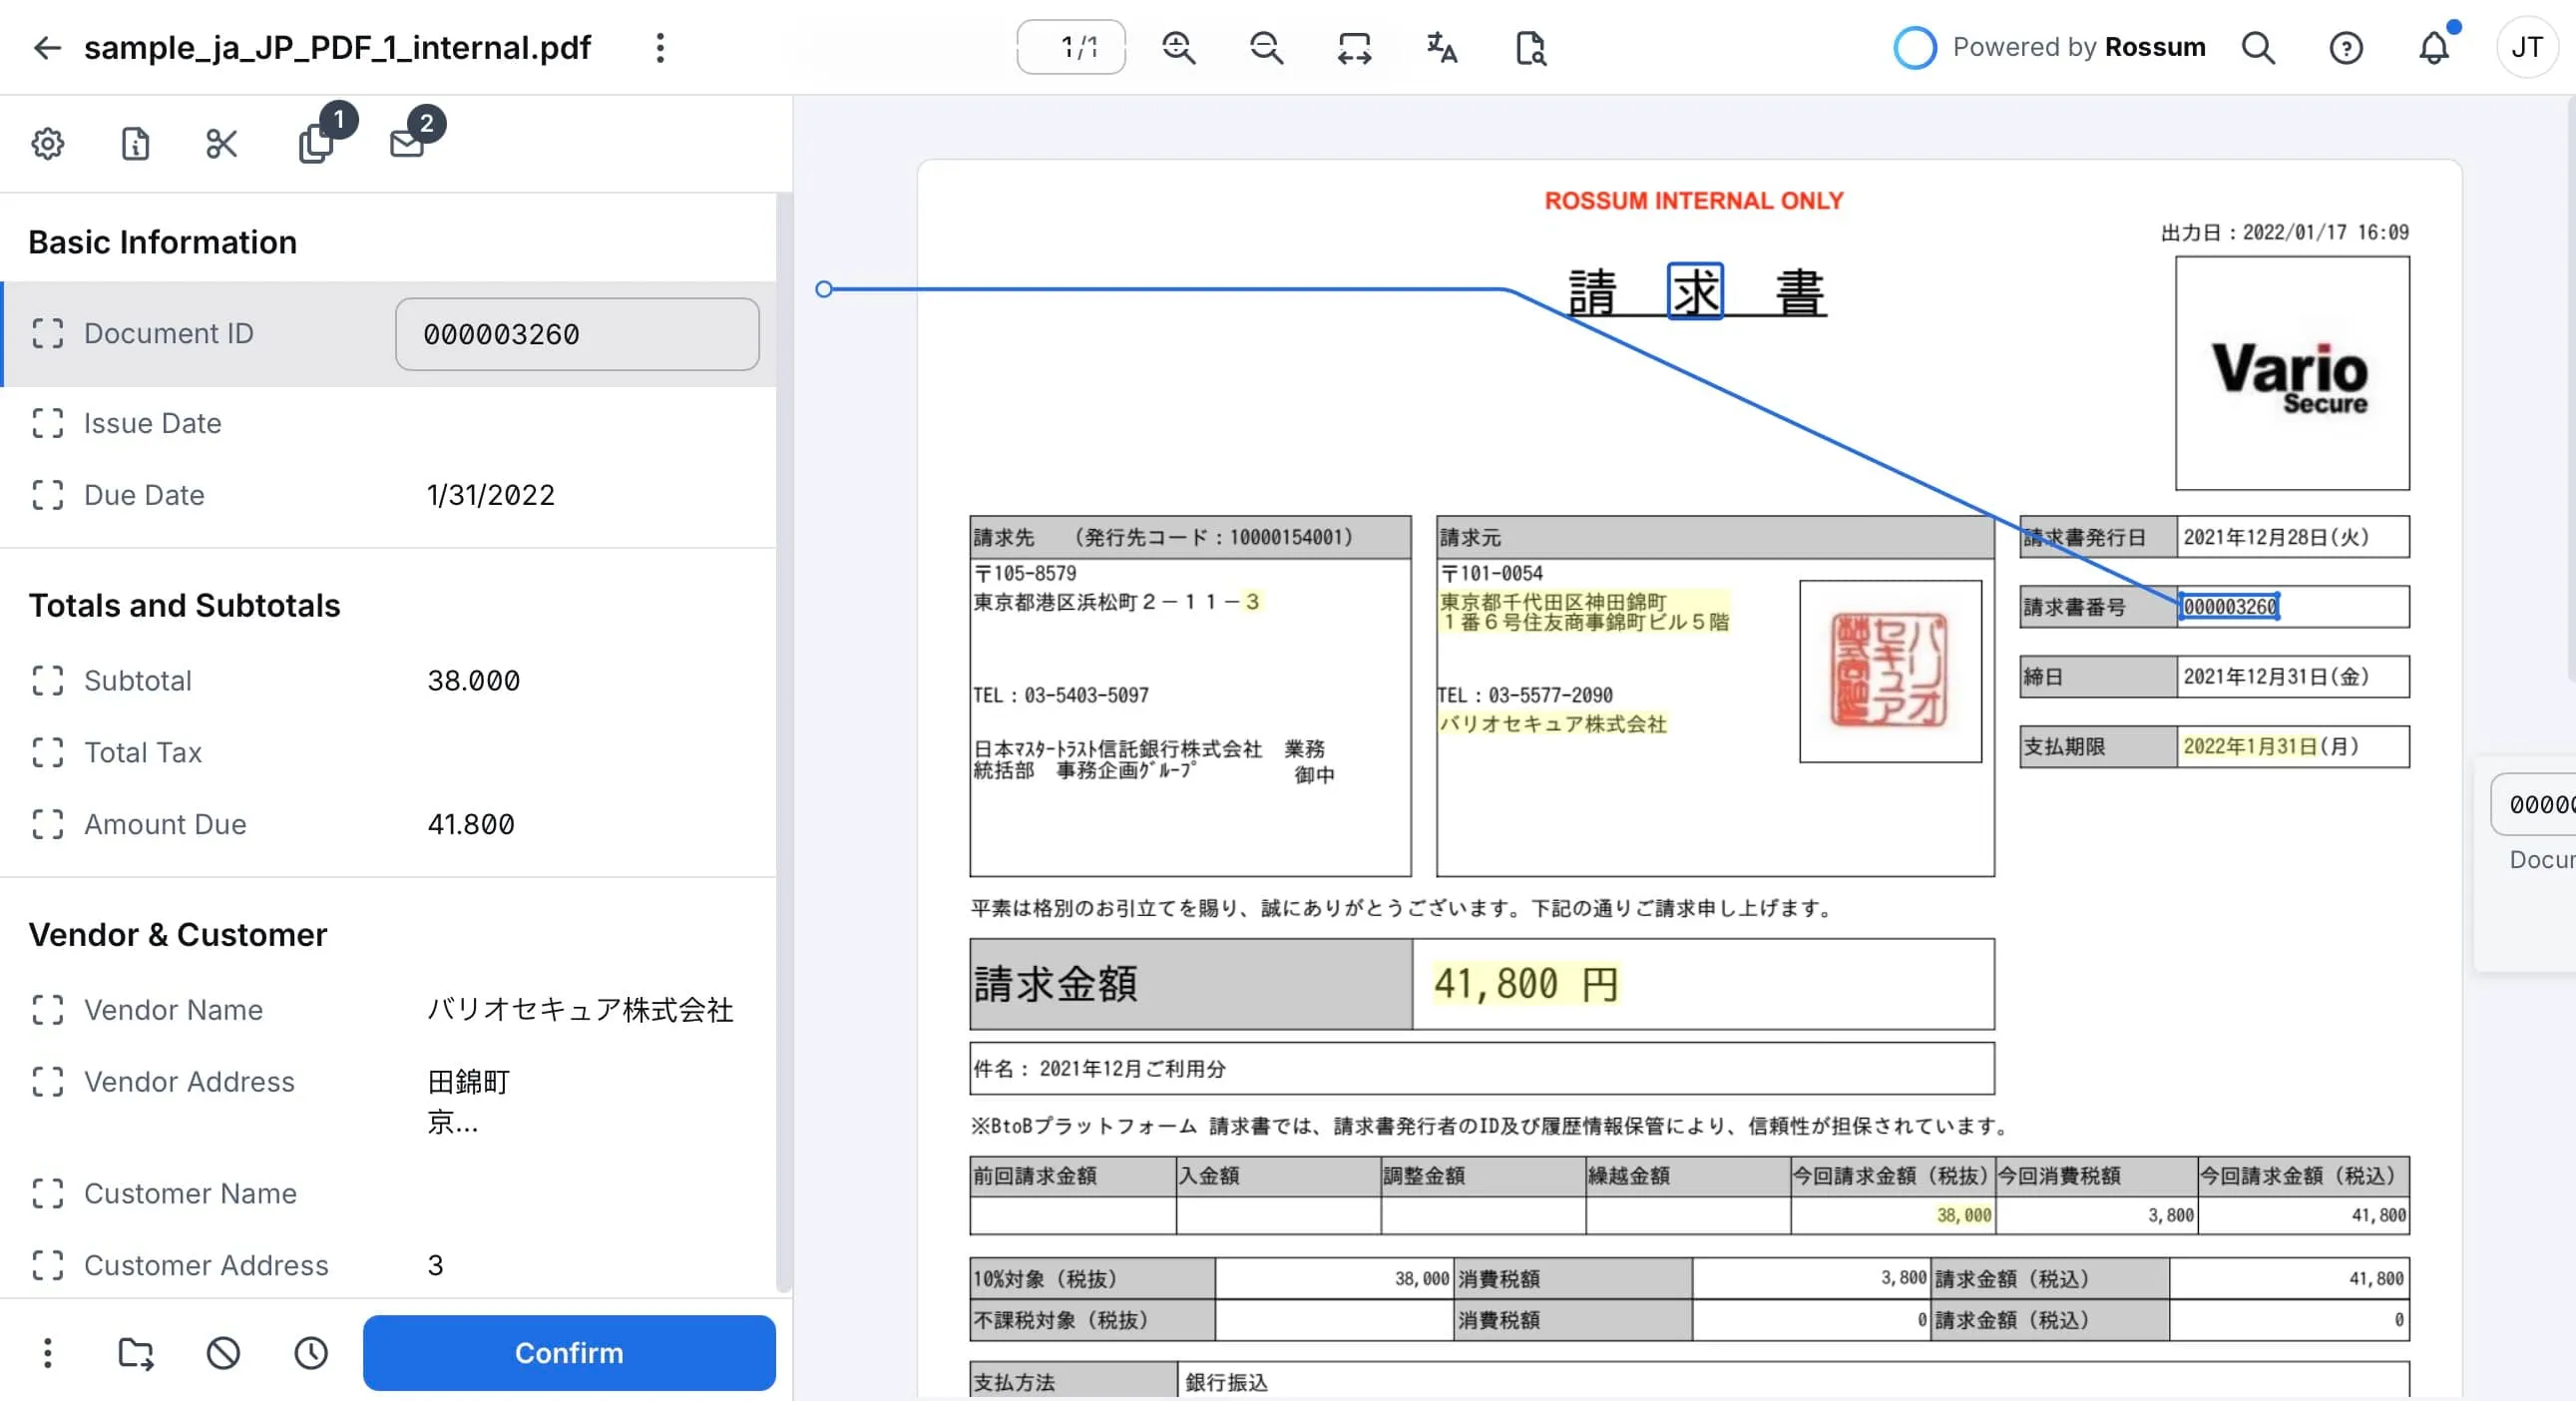Screen dimensions: 2576x1401
Task: Move document to another queue via folder icon
Action: [136, 1353]
